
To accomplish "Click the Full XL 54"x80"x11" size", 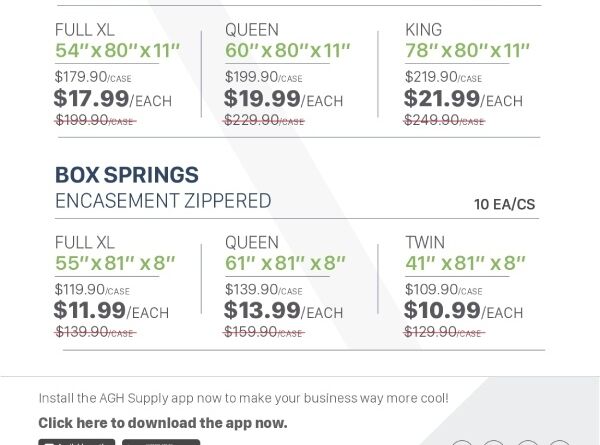I will coord(117,50).
